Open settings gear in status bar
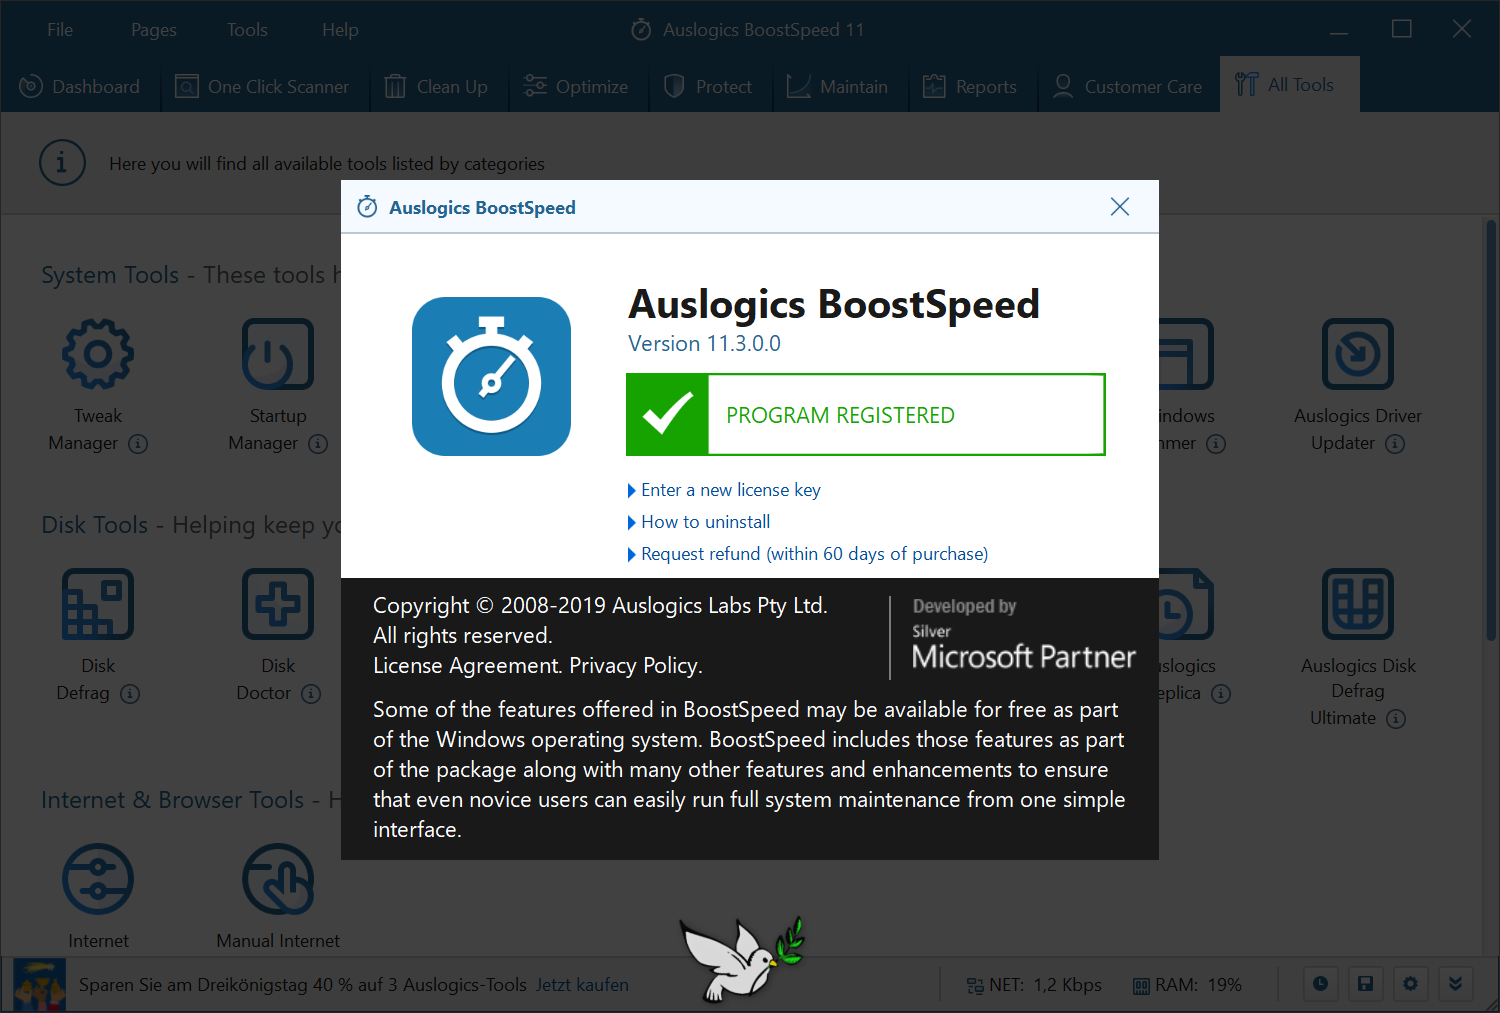 [1410, 984]
